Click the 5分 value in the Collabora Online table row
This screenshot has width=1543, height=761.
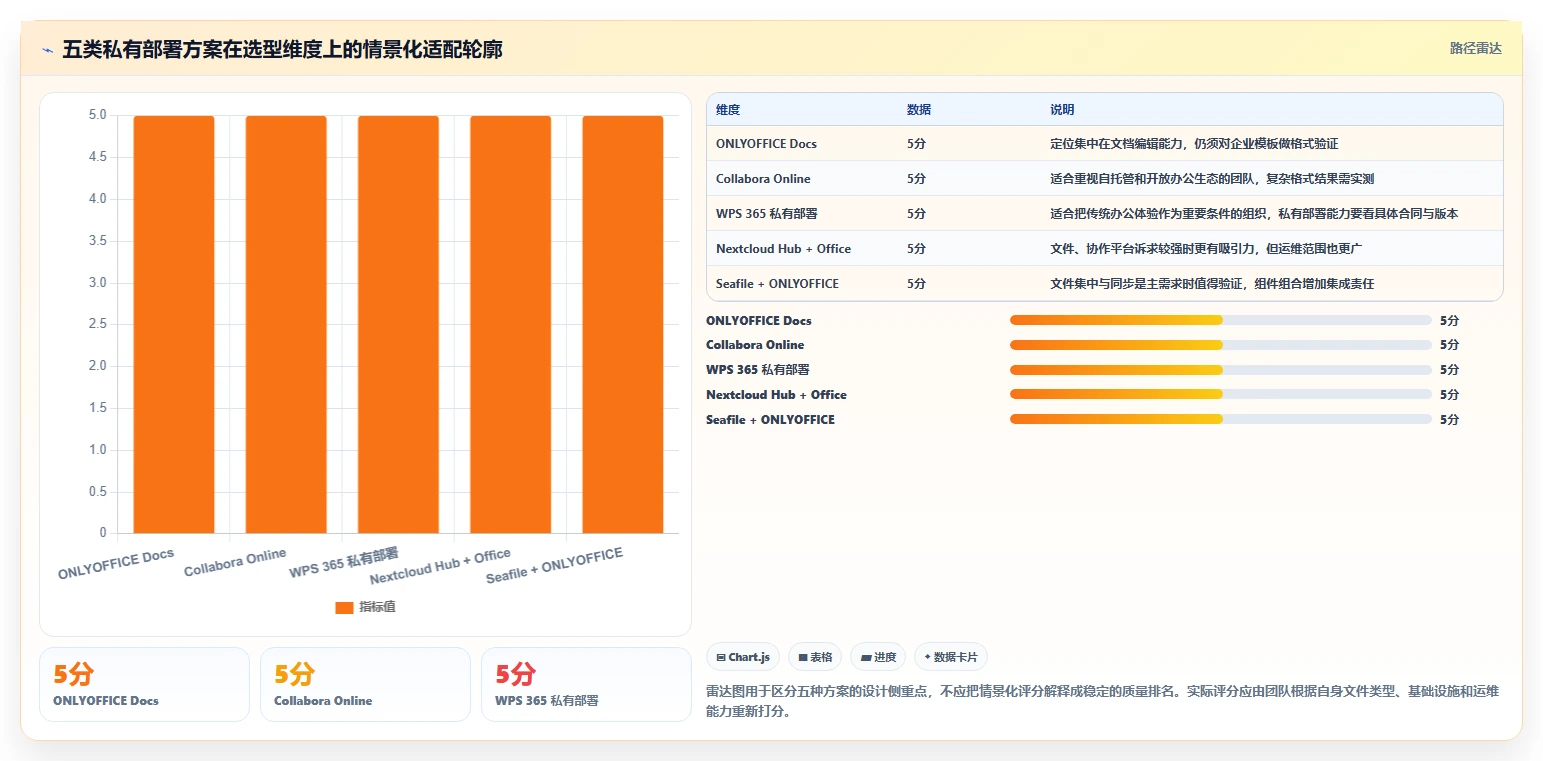pos(916,179)
